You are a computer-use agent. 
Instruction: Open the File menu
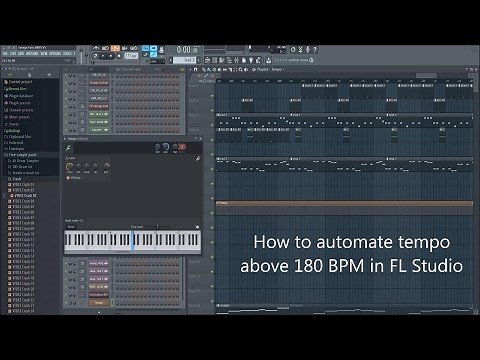coord(5,53)
